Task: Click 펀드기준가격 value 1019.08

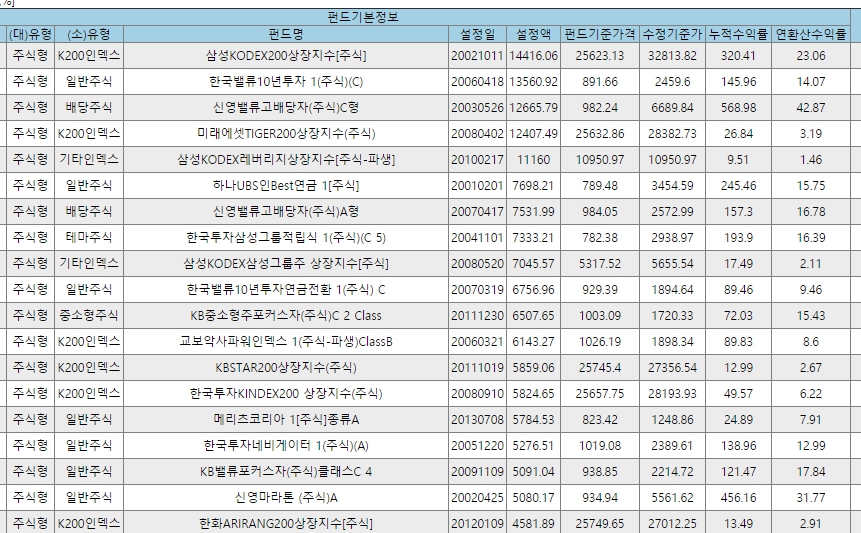Action: [600, 445]
